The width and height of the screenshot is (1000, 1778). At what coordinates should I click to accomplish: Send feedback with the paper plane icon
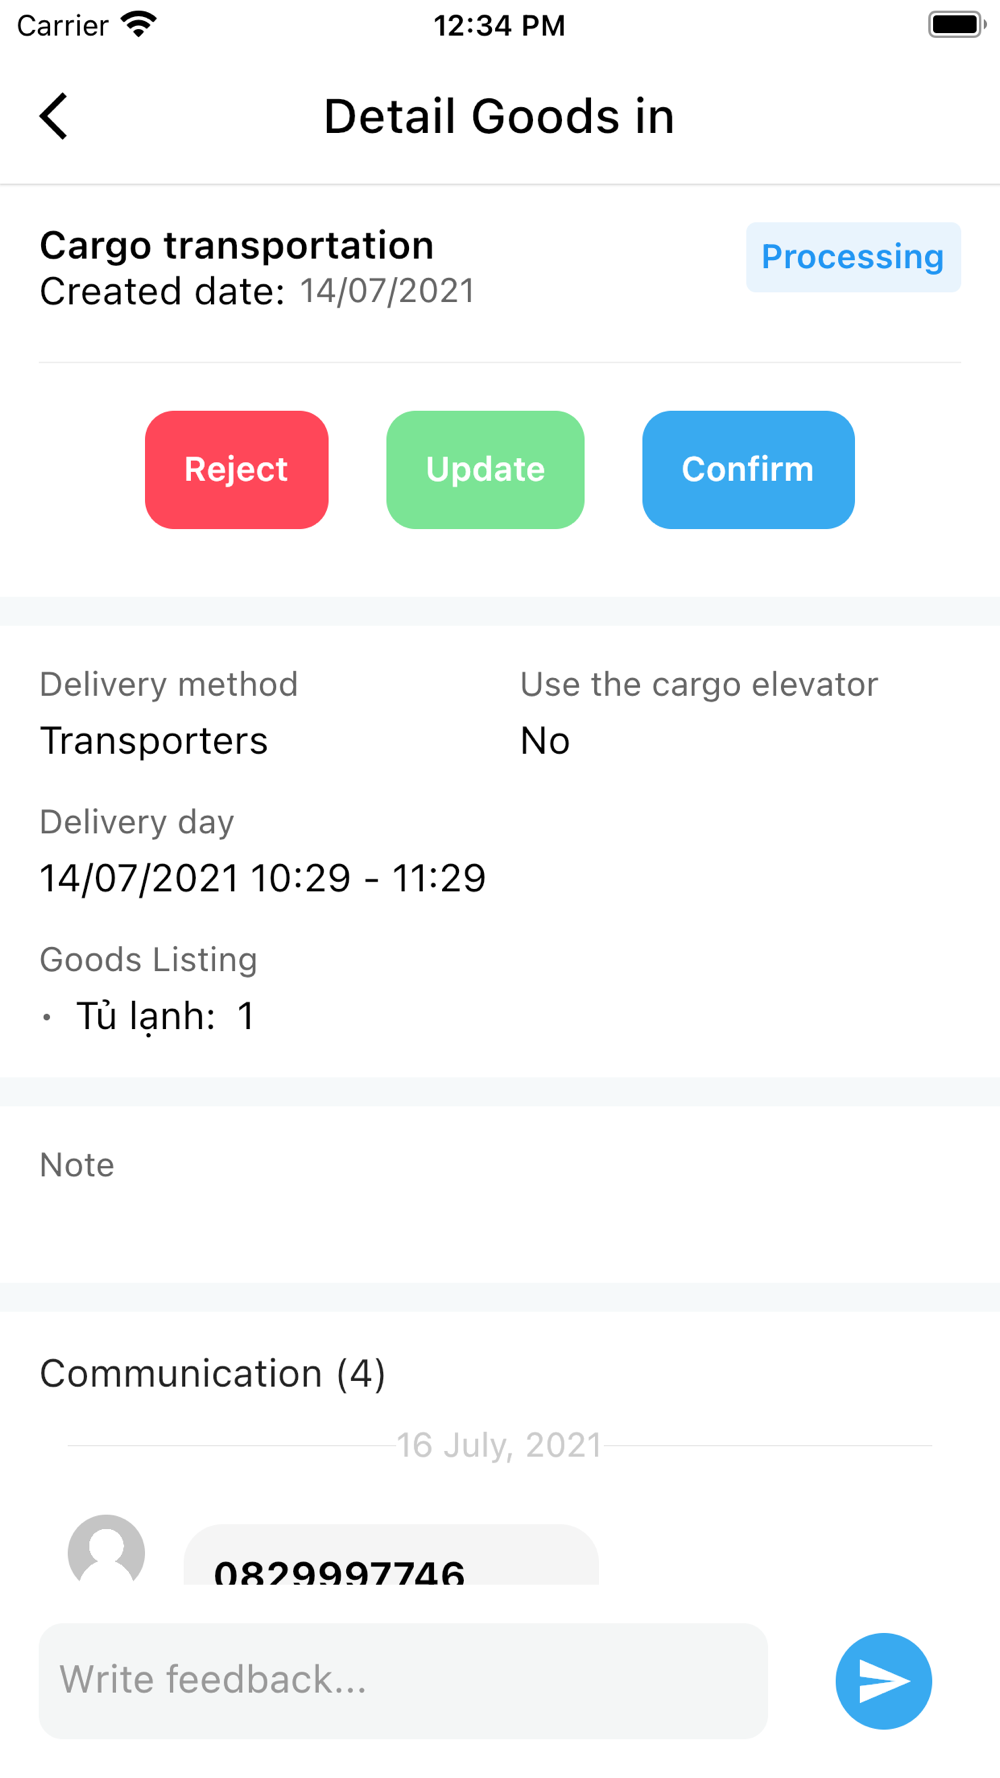coord(883,1681)
